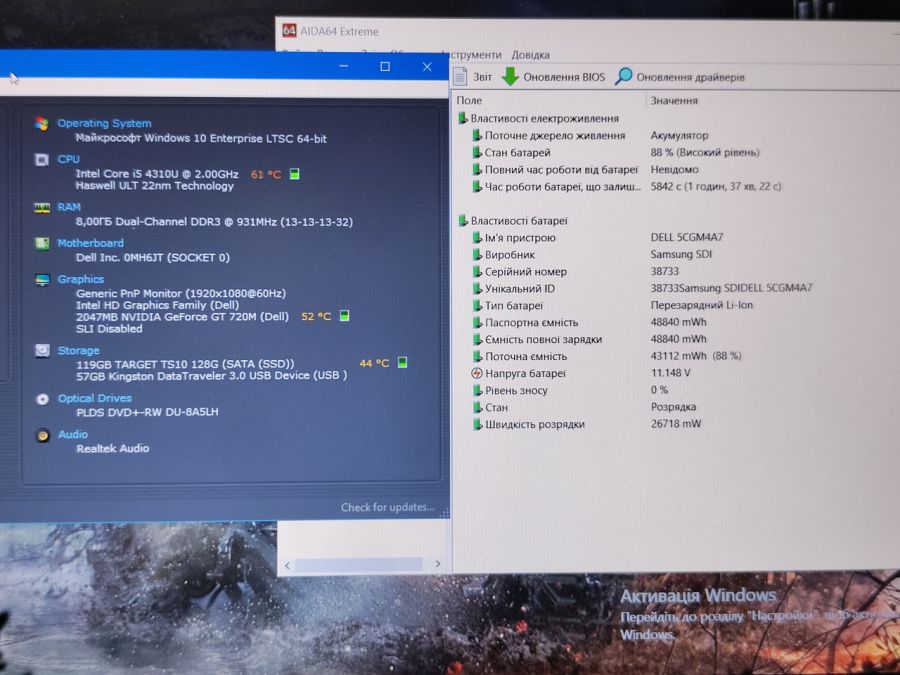Click the value 26718 mW

coord(676,424)
